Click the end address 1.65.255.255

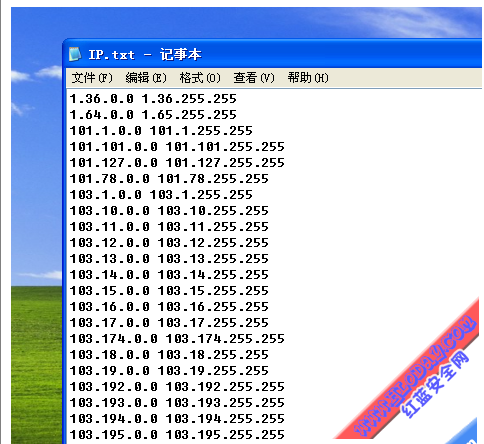189,115
